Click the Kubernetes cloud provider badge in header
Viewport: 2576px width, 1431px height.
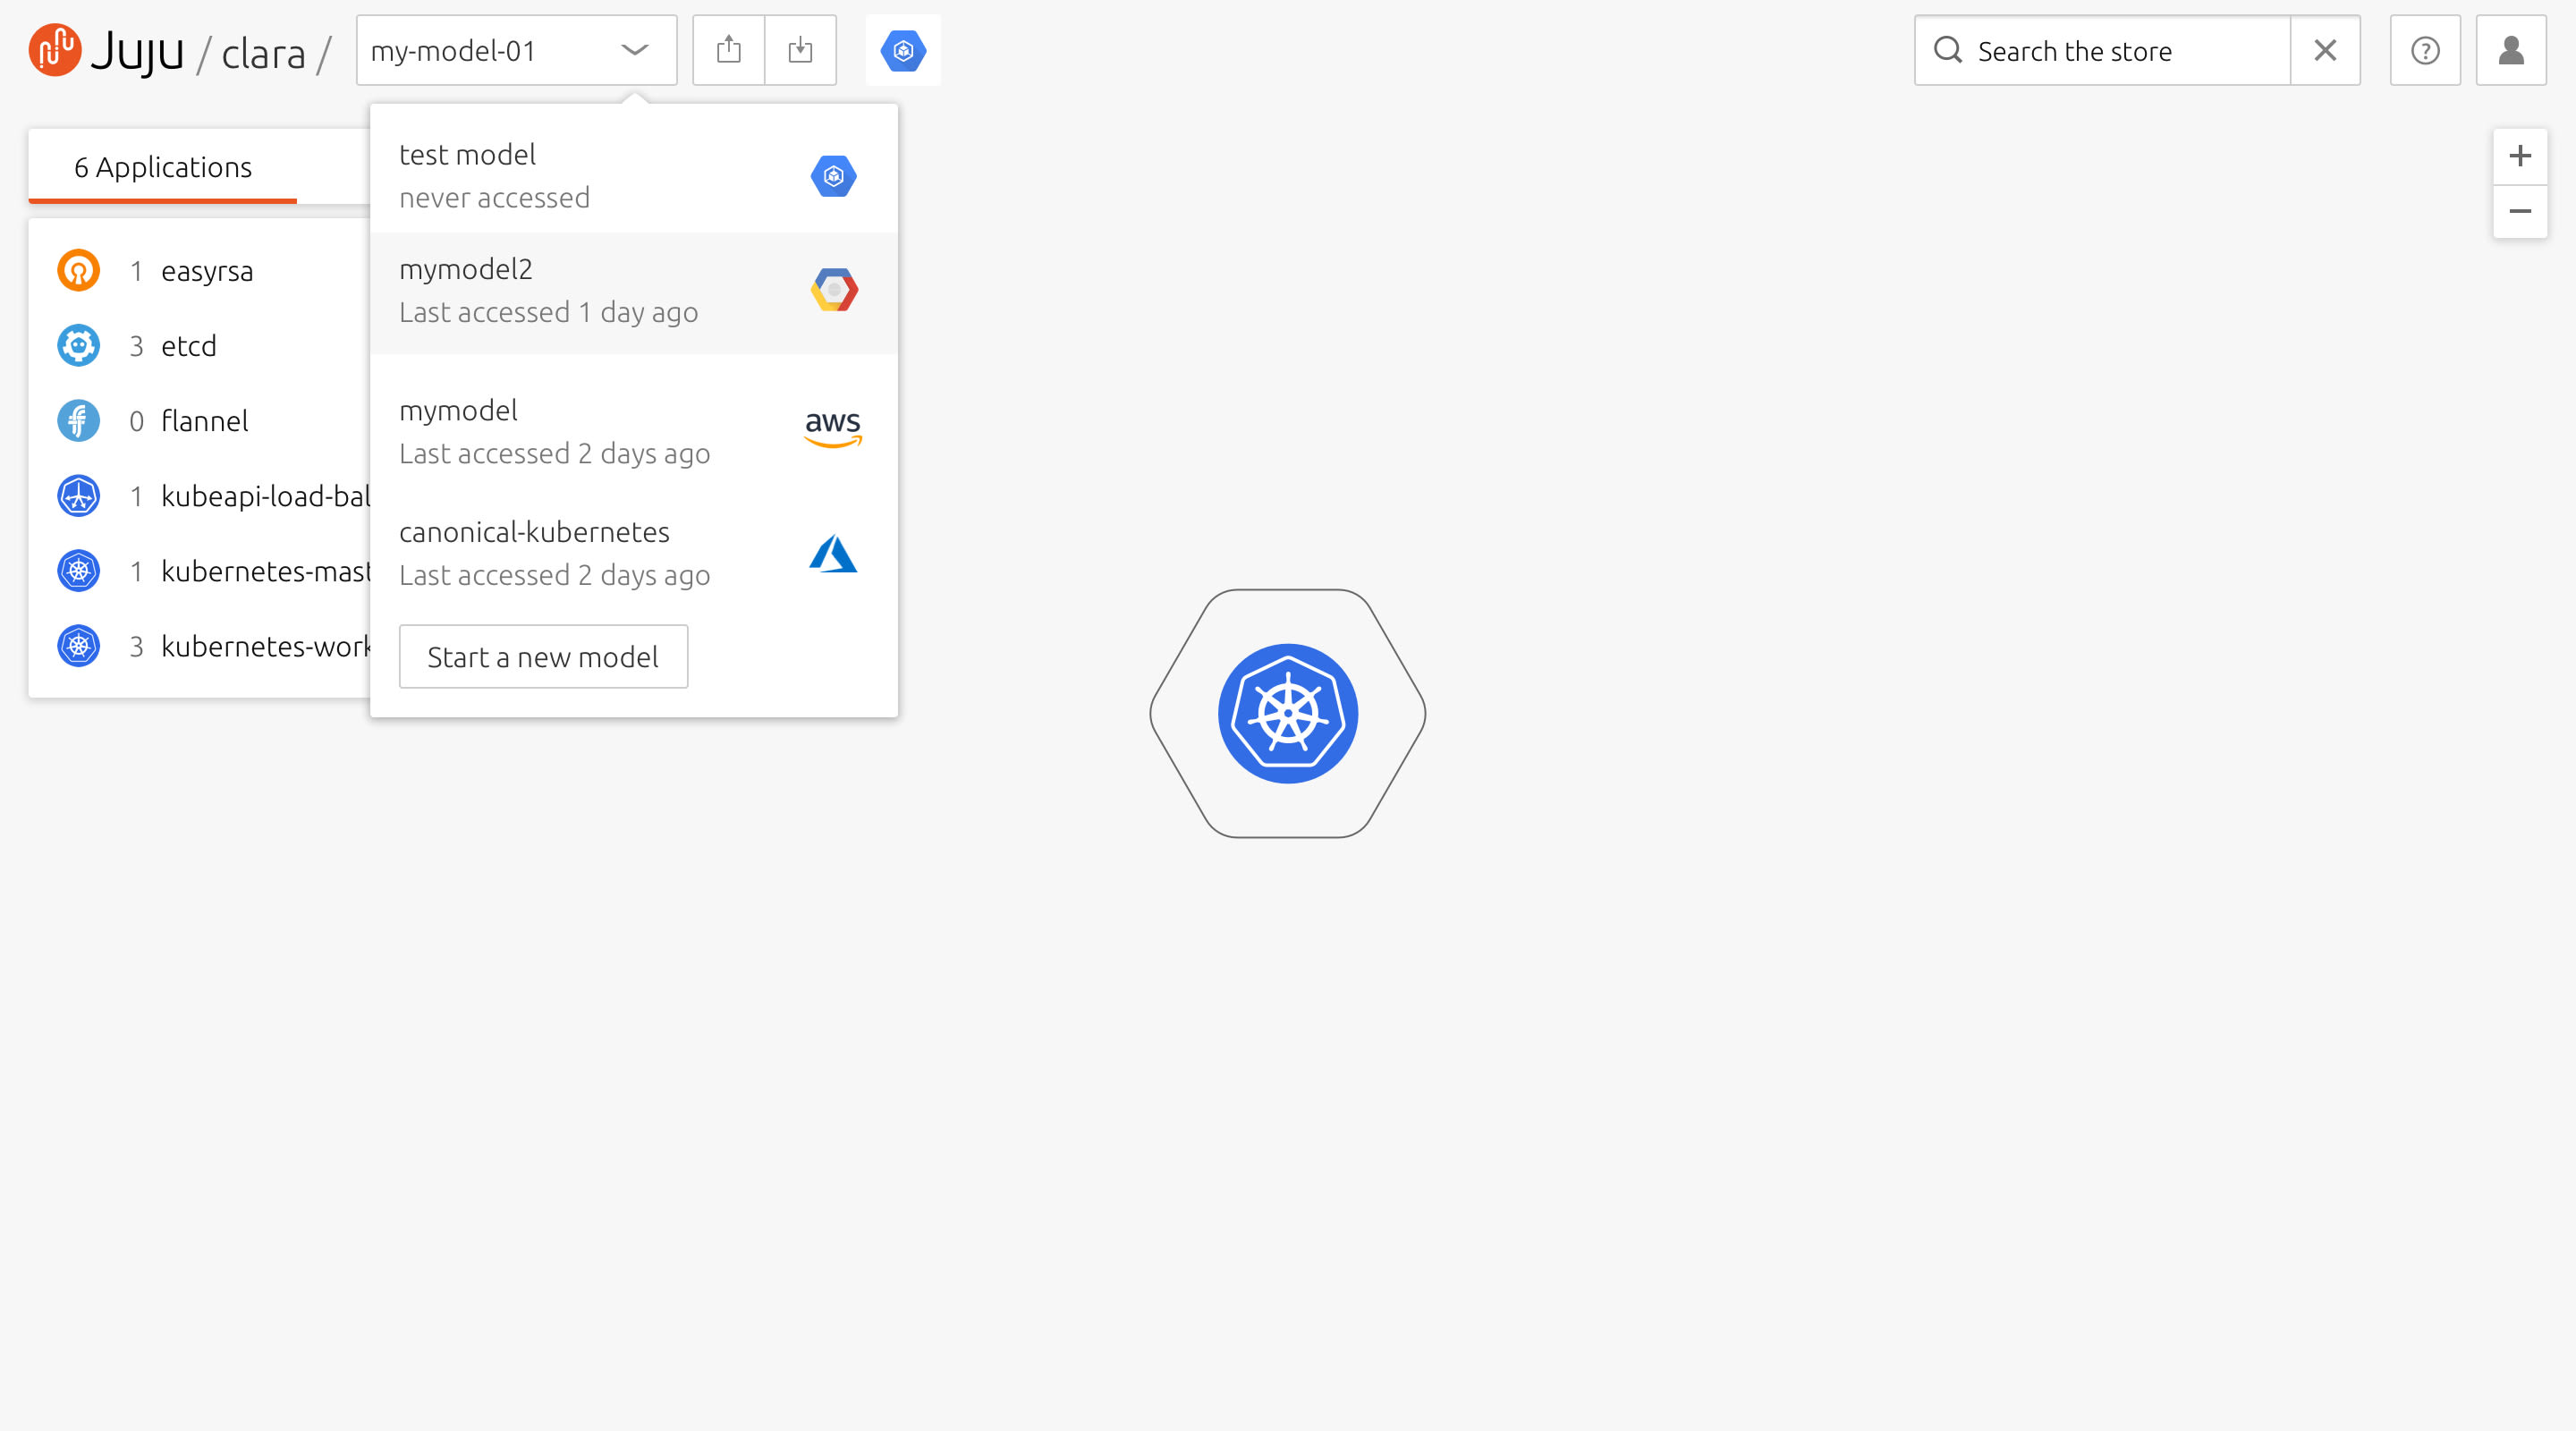click(x=903, y=50)
